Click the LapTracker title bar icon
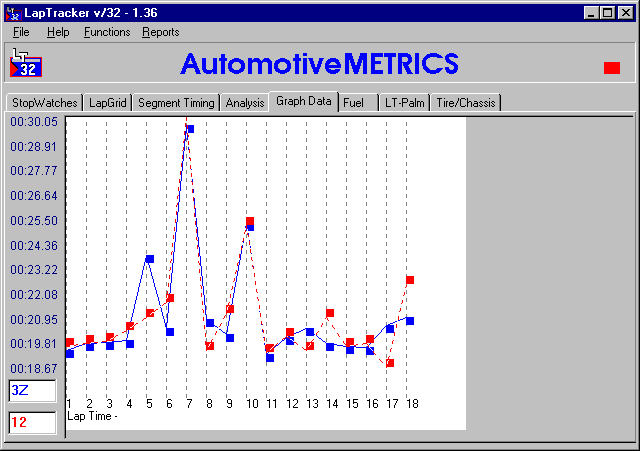The image size is (640, 451). pos(13,13)
